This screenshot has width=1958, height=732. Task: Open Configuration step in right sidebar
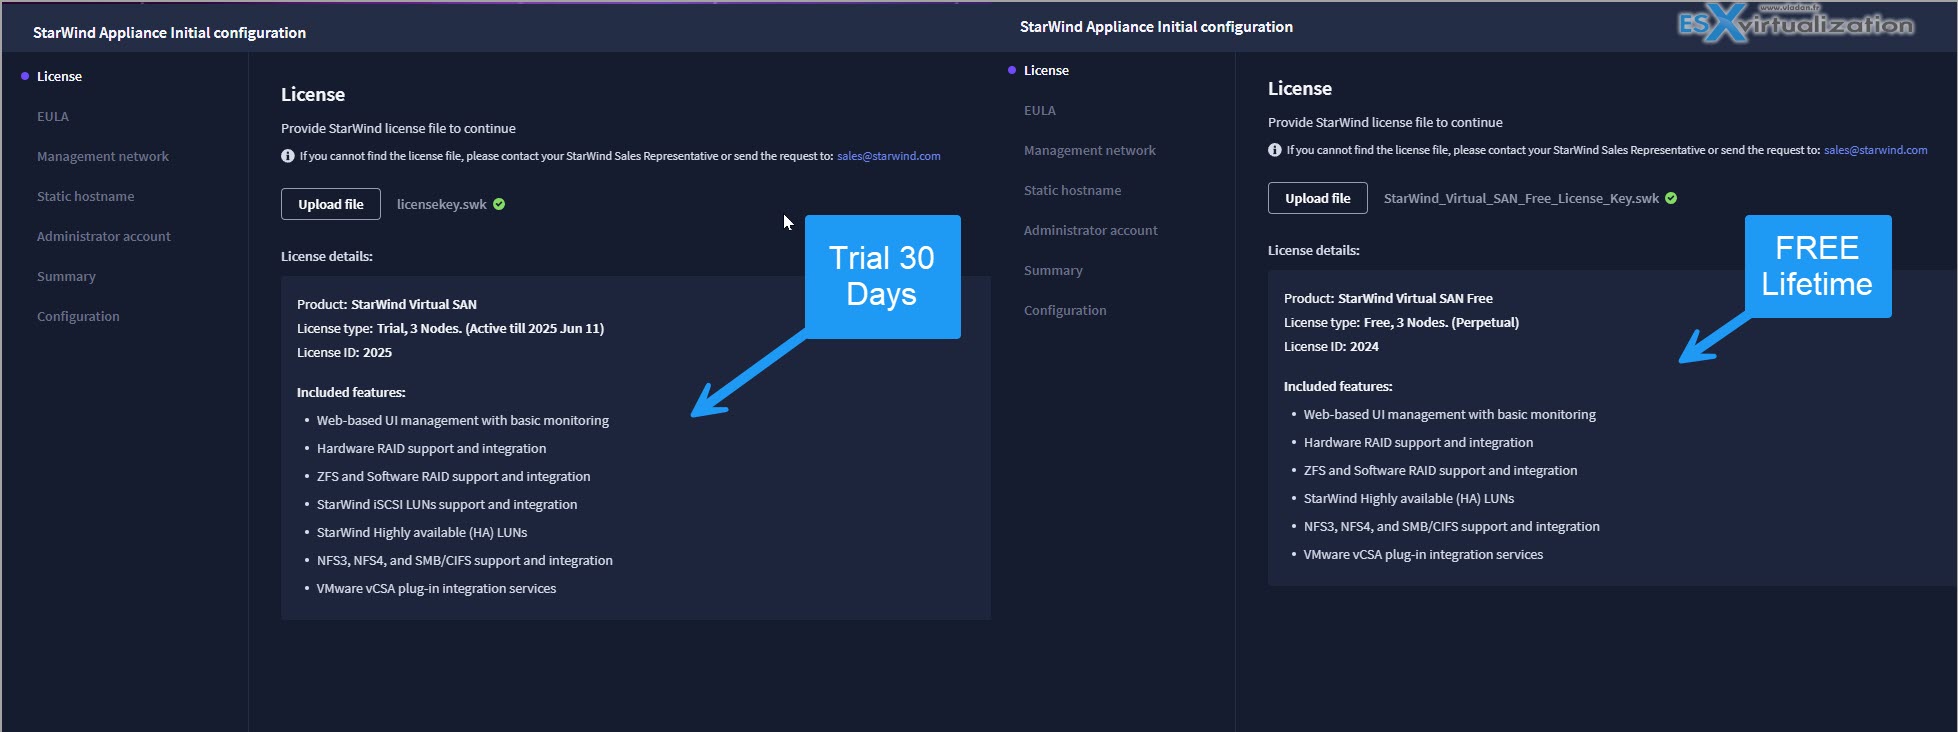[x=1065, y=310]
